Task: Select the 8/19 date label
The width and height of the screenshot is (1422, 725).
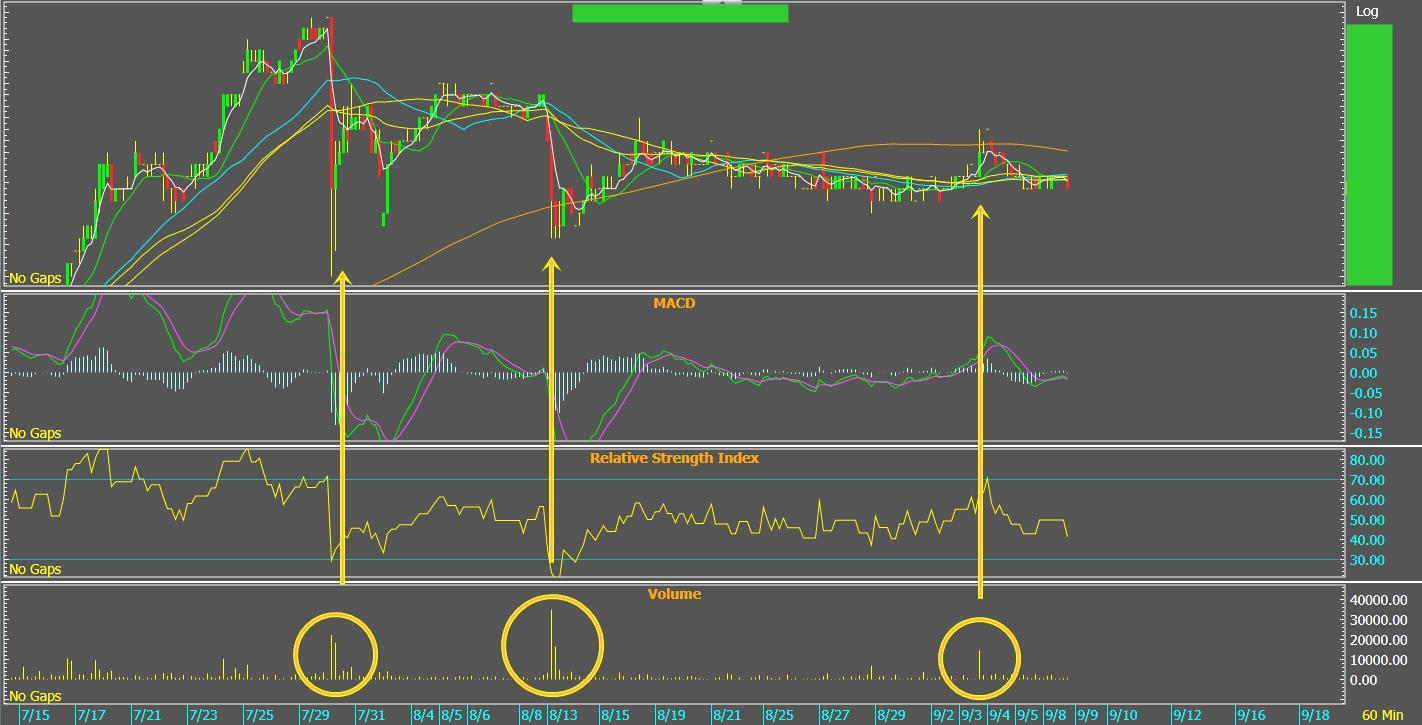Action: [x=671, y=716]
